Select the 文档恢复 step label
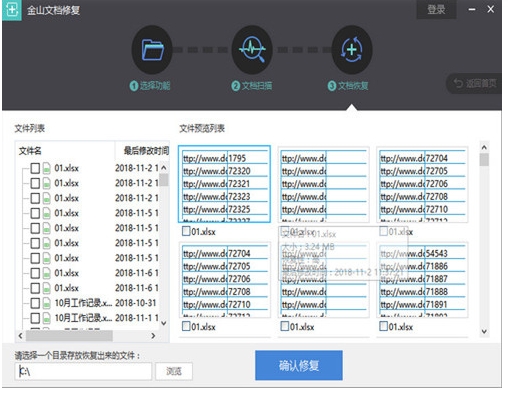This screenshot has width=508, height=393. [348, 86]
